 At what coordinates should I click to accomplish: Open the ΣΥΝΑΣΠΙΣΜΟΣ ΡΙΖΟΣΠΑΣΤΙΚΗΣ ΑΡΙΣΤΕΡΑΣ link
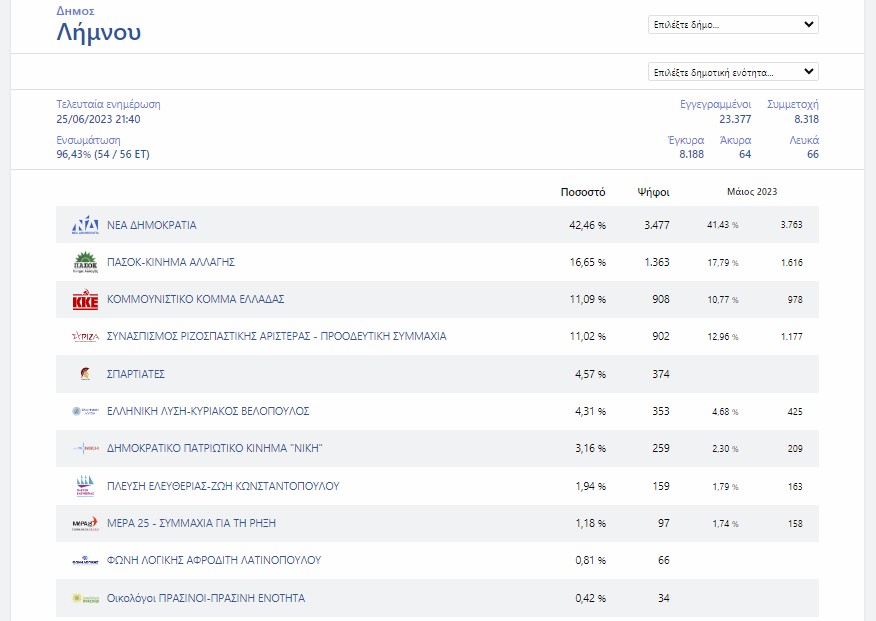(x=277, y=336)
